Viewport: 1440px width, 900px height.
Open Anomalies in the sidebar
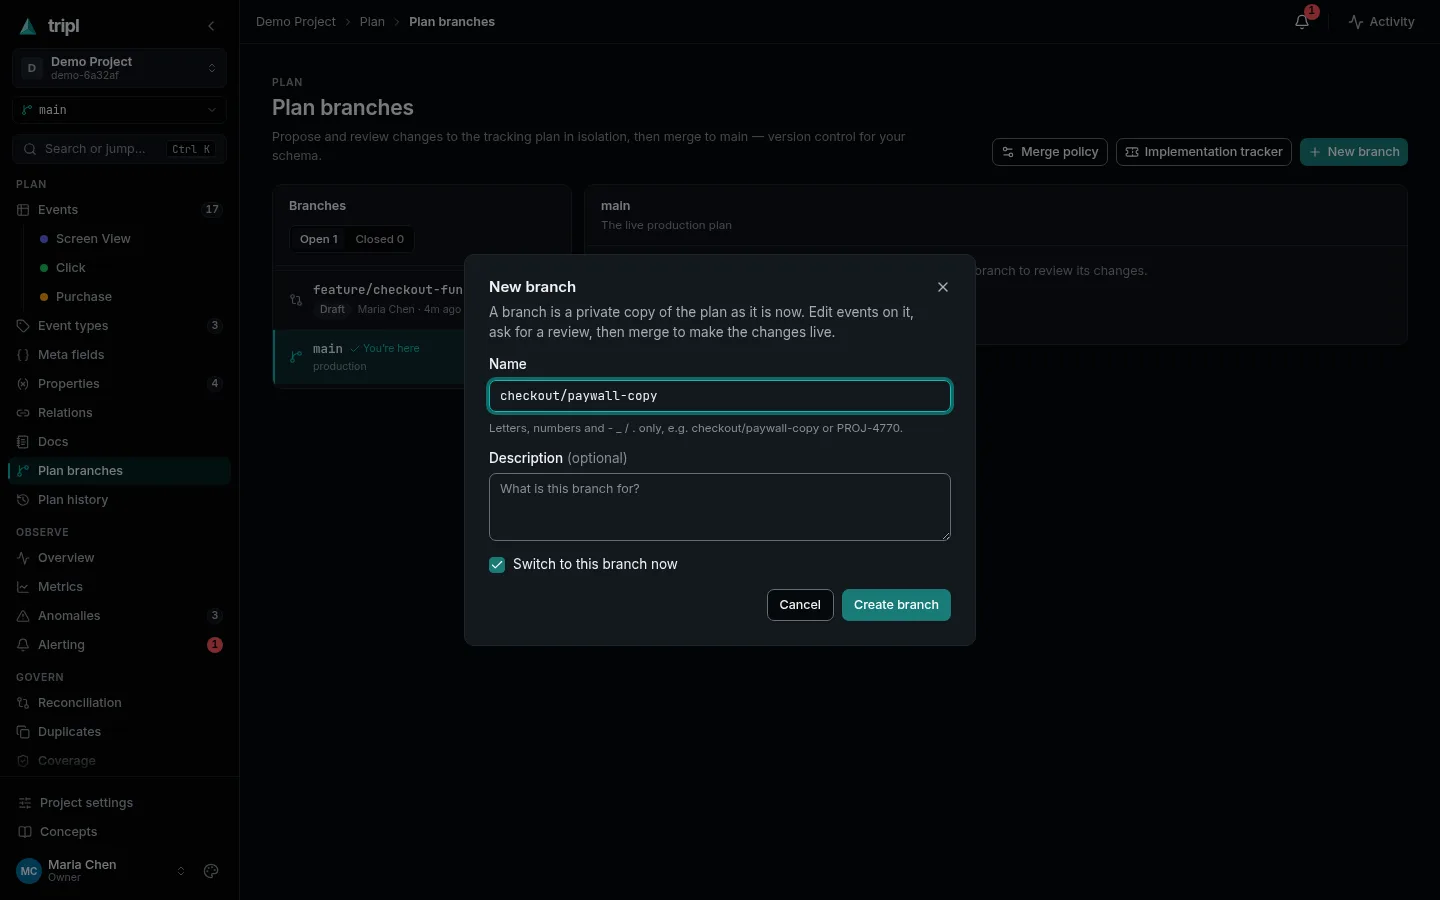pyautogui.click(x=120, y=616)
